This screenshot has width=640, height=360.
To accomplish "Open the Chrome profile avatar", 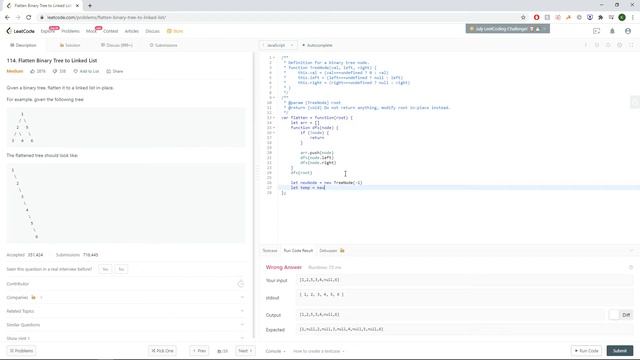I will [x=622, y=17].
